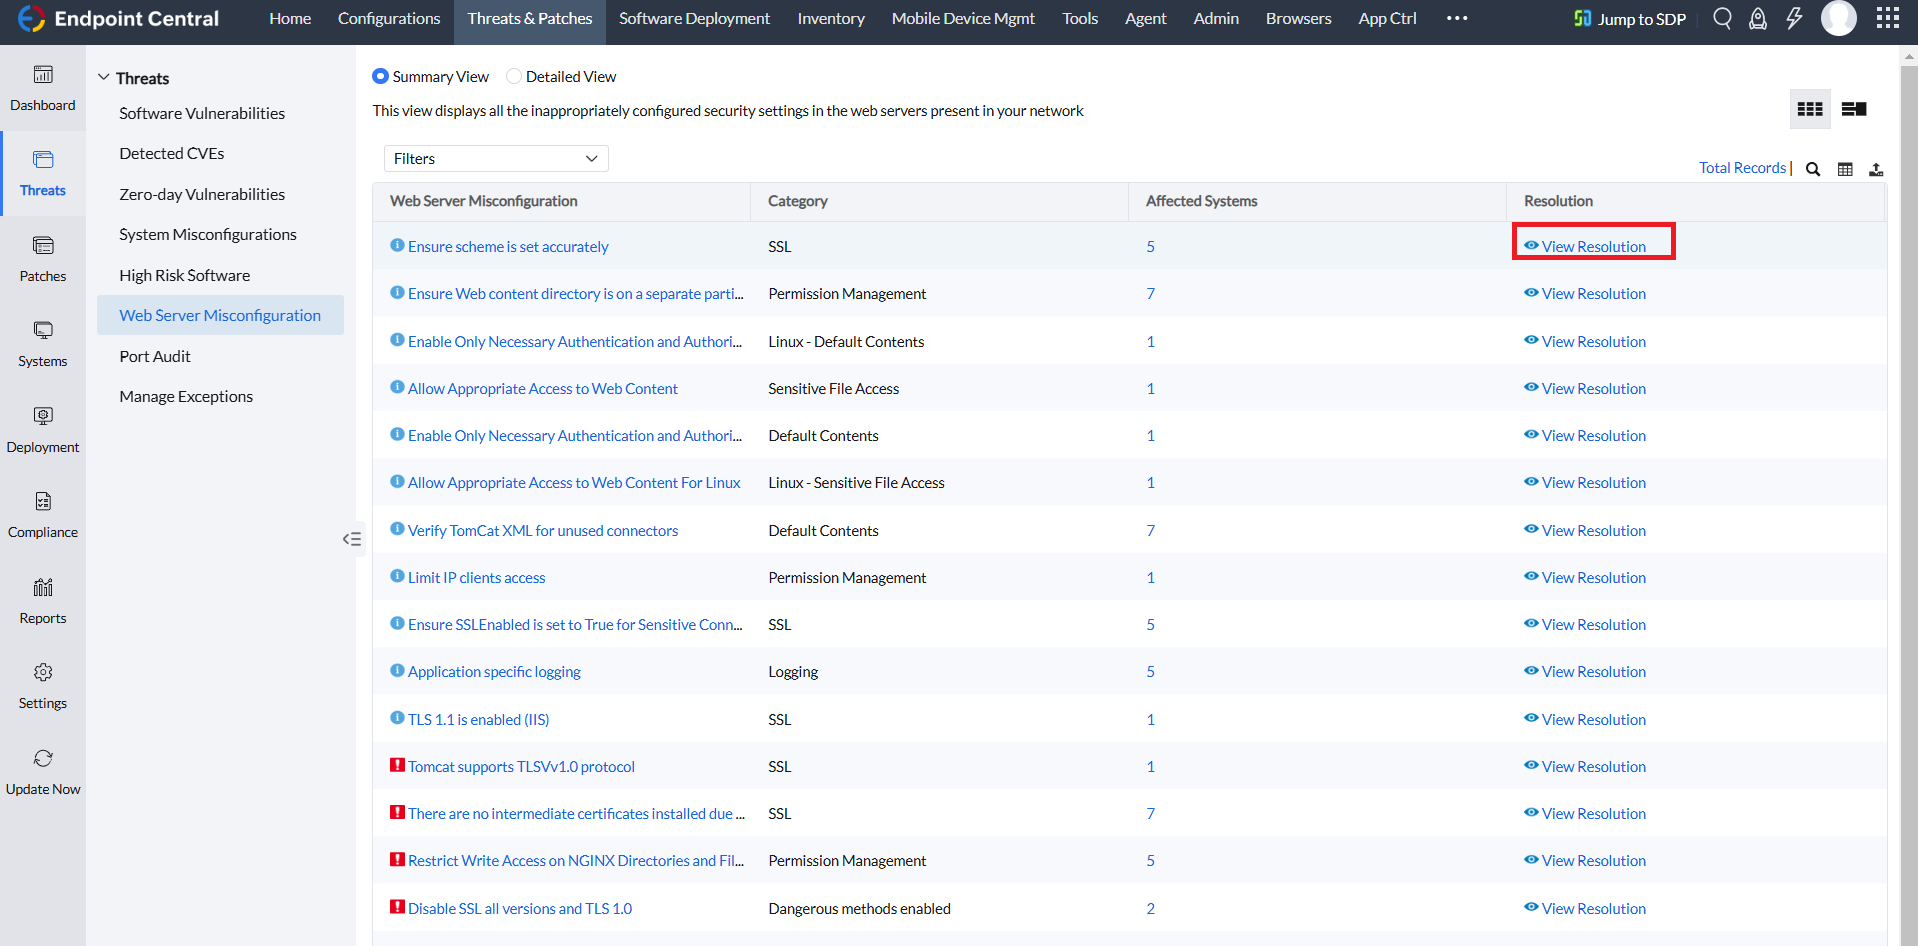Open Update Now in the sidebar
1918x946 pixels.
pyautogui.click(x=43, y=771)
